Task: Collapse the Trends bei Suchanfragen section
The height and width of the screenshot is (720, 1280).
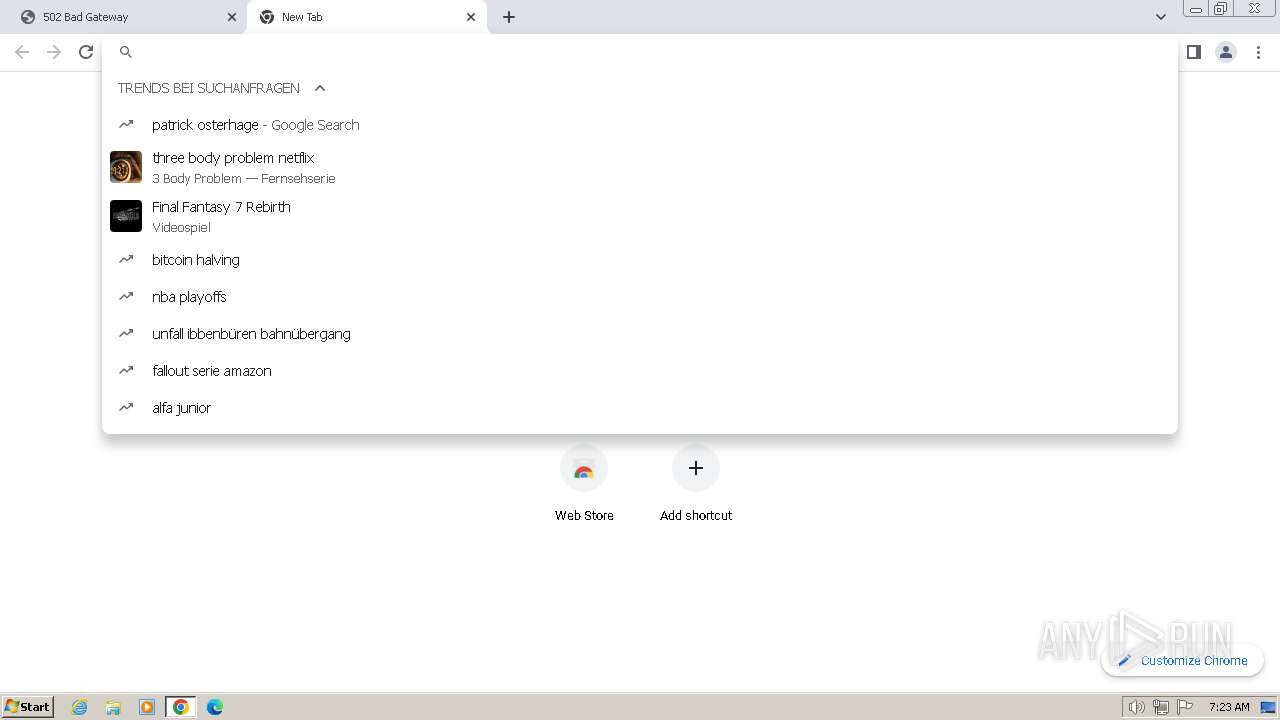Action: 320,88
